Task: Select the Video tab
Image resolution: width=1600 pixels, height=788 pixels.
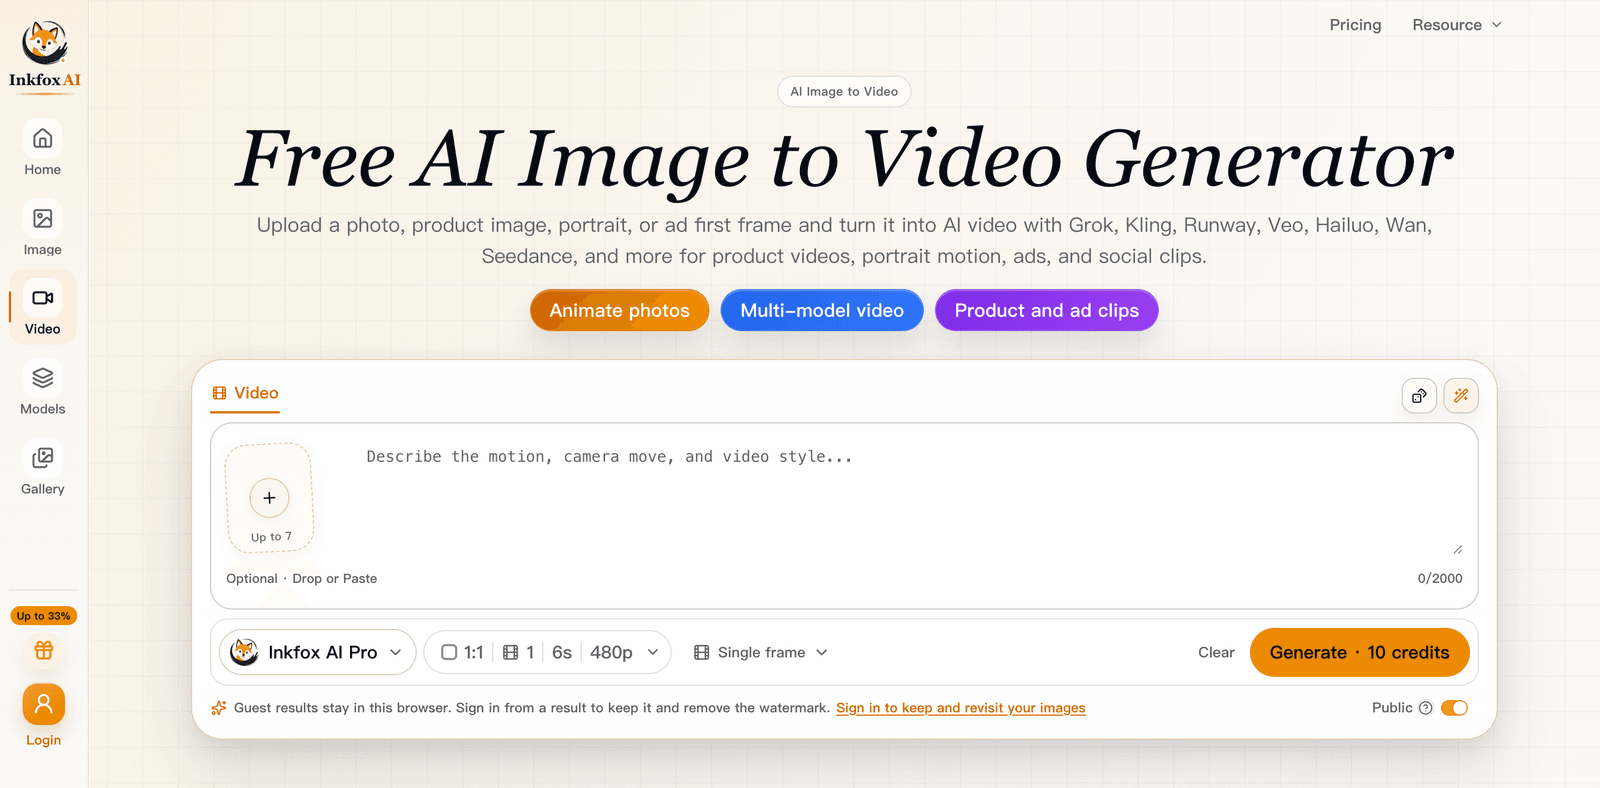Action: (x=246, y=393)
